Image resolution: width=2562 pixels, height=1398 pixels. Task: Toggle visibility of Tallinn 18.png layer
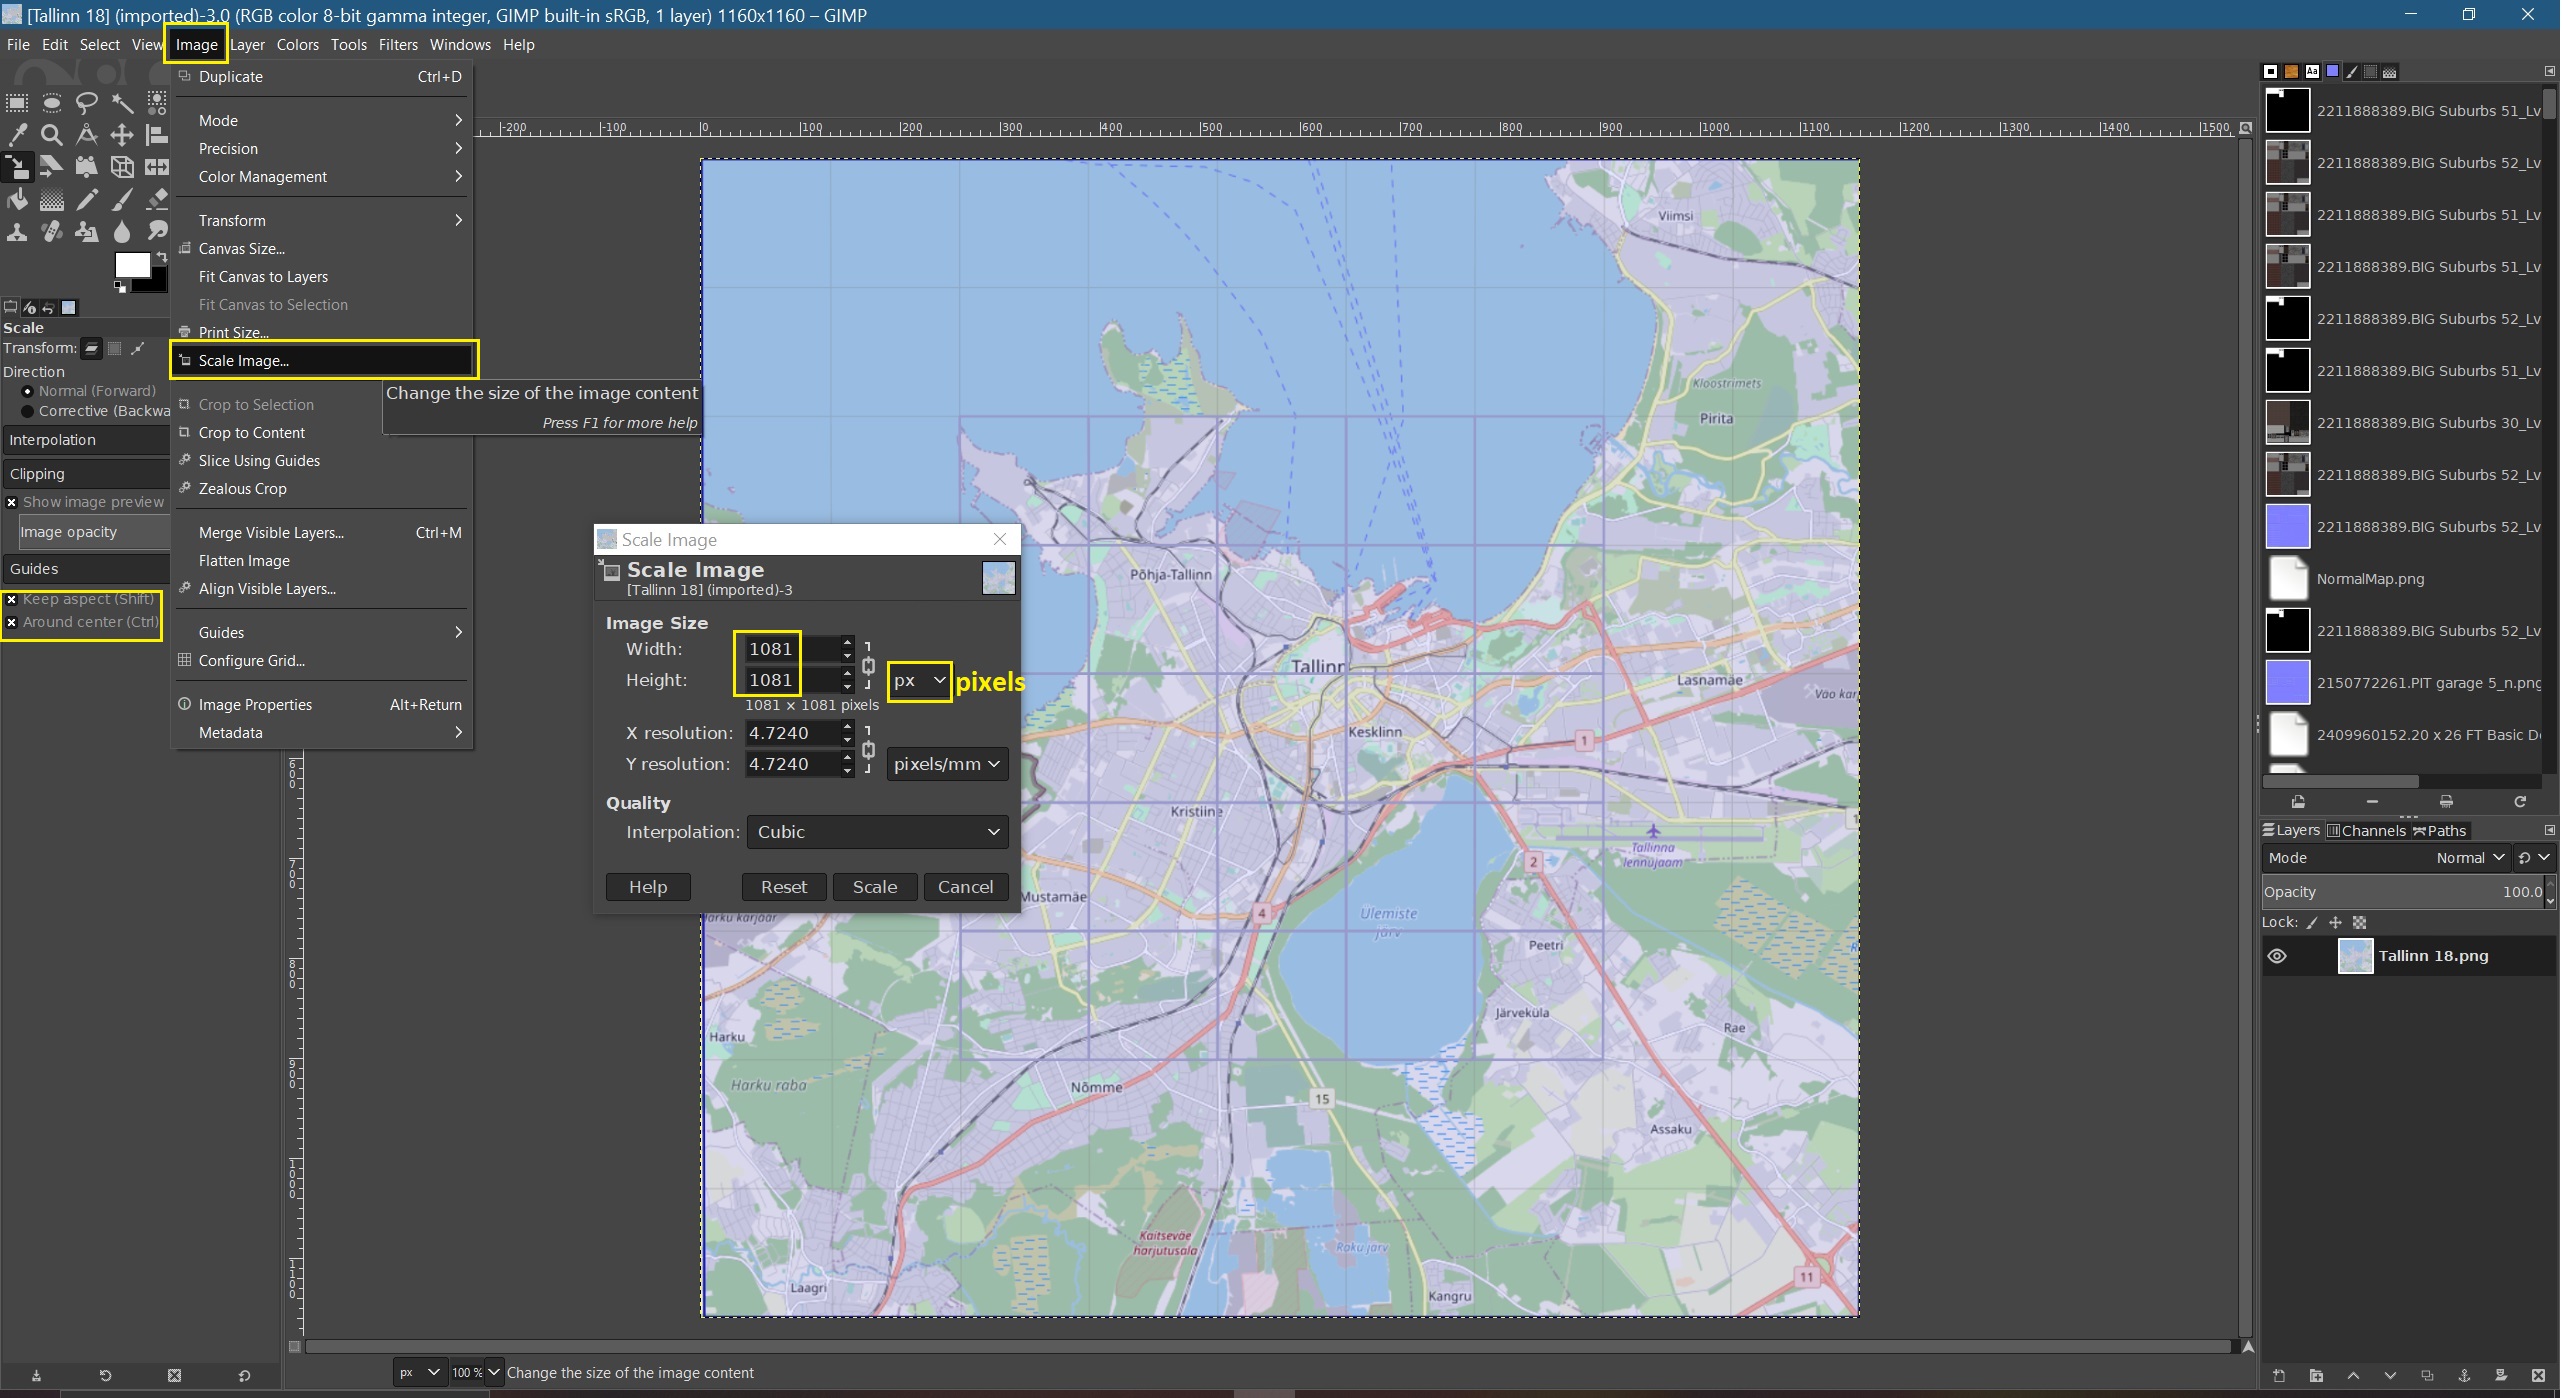(2278, 957)
